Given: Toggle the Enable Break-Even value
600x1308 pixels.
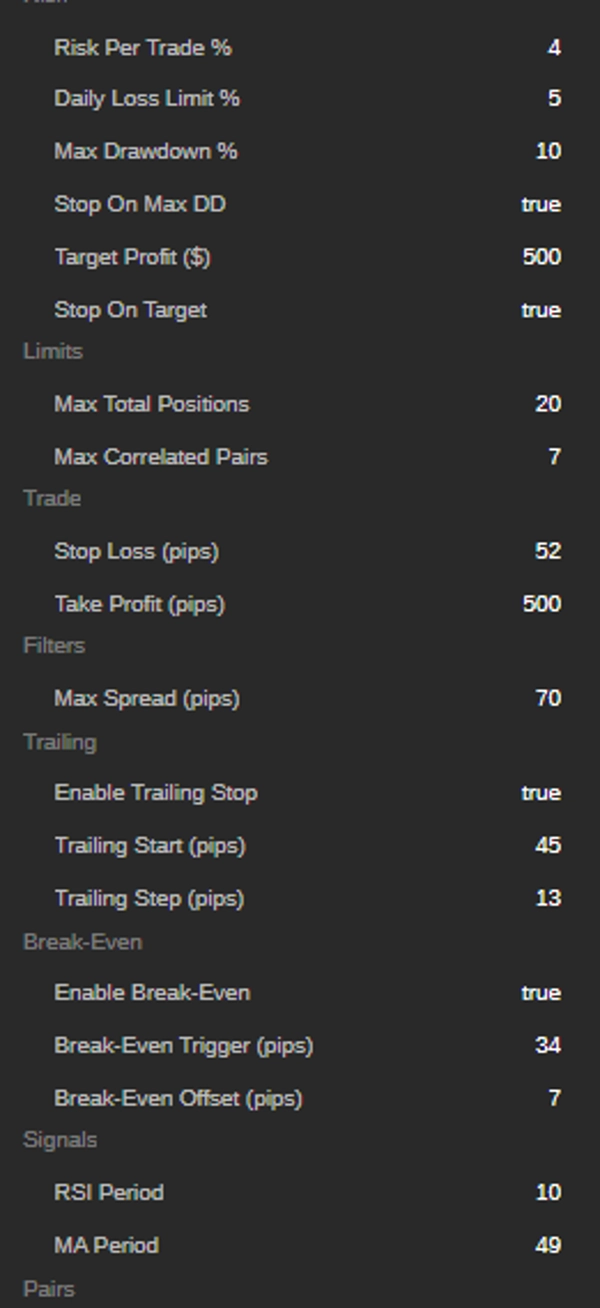Looking at the screenshot, I should tap(540, 993).
